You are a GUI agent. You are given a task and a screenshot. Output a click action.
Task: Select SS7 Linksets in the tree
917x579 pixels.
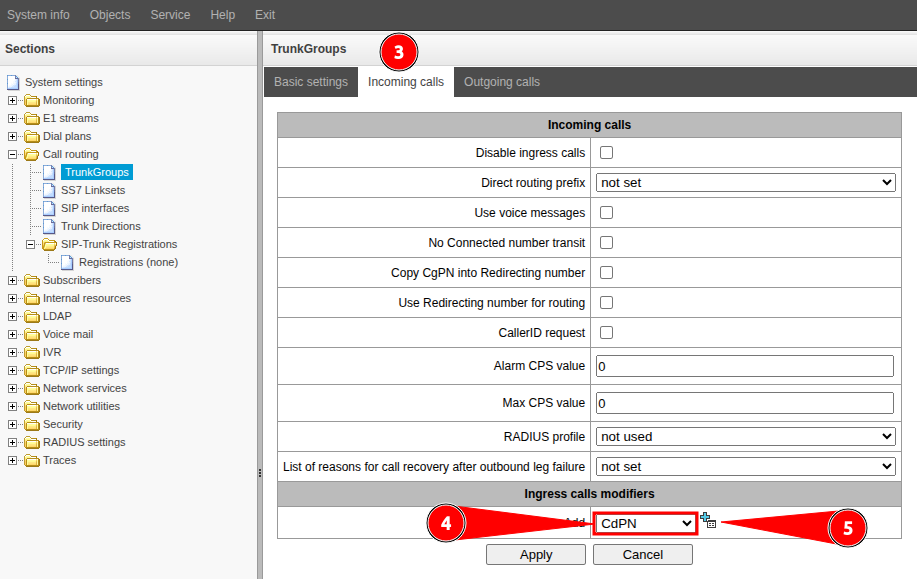click(x=93, y=191)
